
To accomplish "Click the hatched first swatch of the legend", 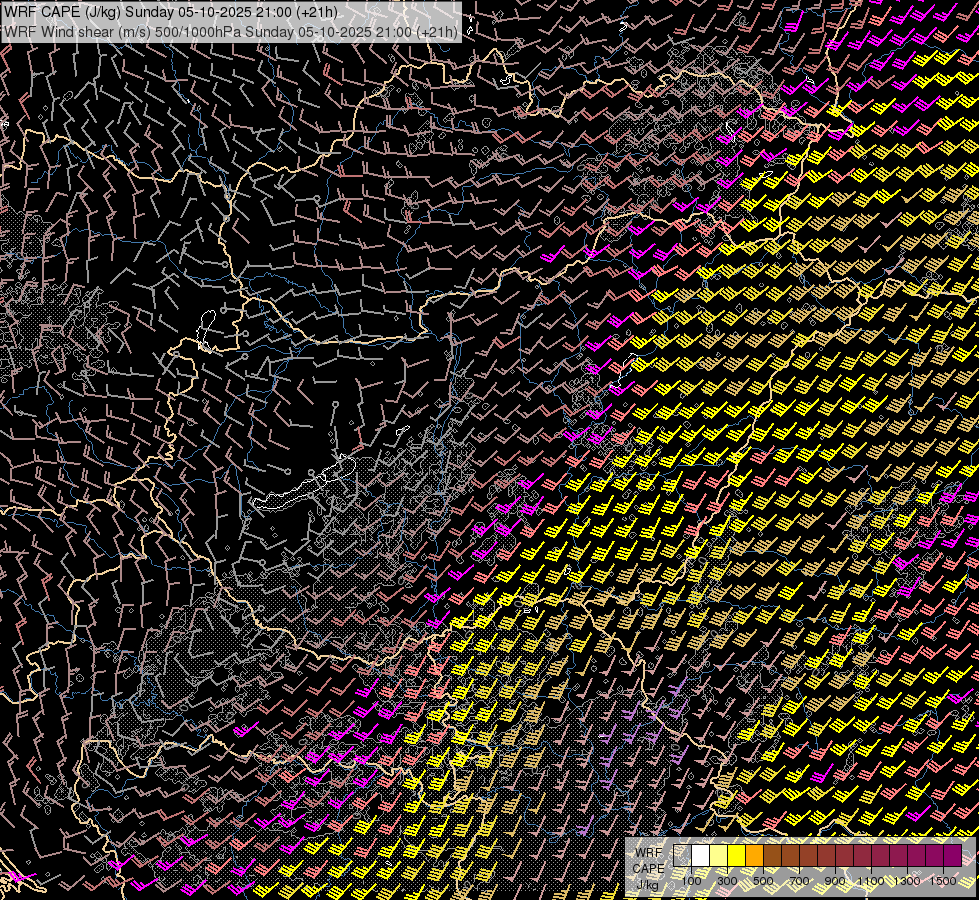I will point(683,855).
